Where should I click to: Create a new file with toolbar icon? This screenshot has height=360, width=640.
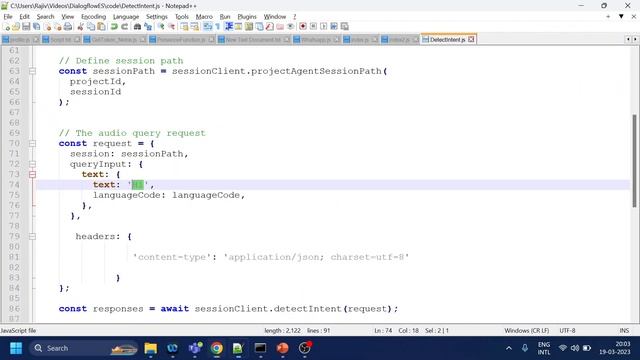click(x=6, y=27)
